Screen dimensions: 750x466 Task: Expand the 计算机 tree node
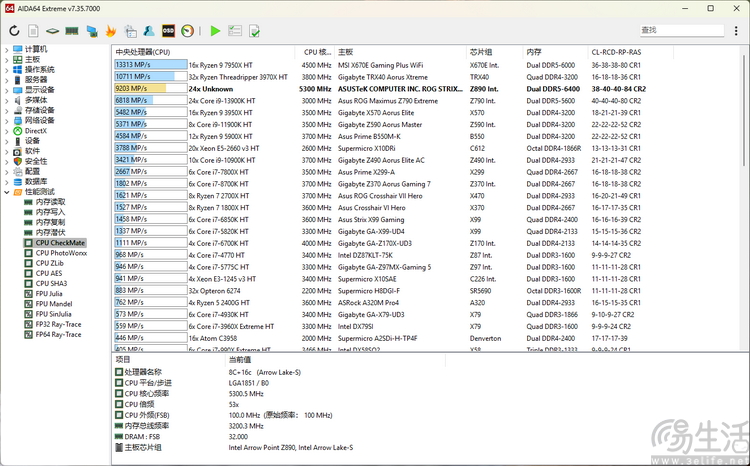[7, 49]
